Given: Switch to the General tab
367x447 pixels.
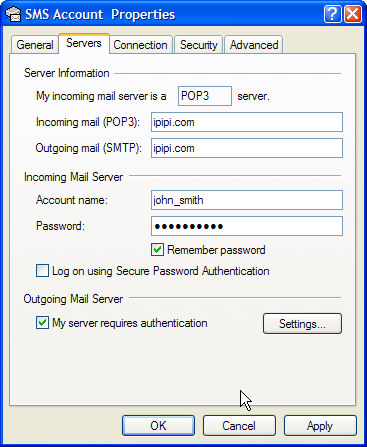Looking at the screenshot, I should 35,45.
